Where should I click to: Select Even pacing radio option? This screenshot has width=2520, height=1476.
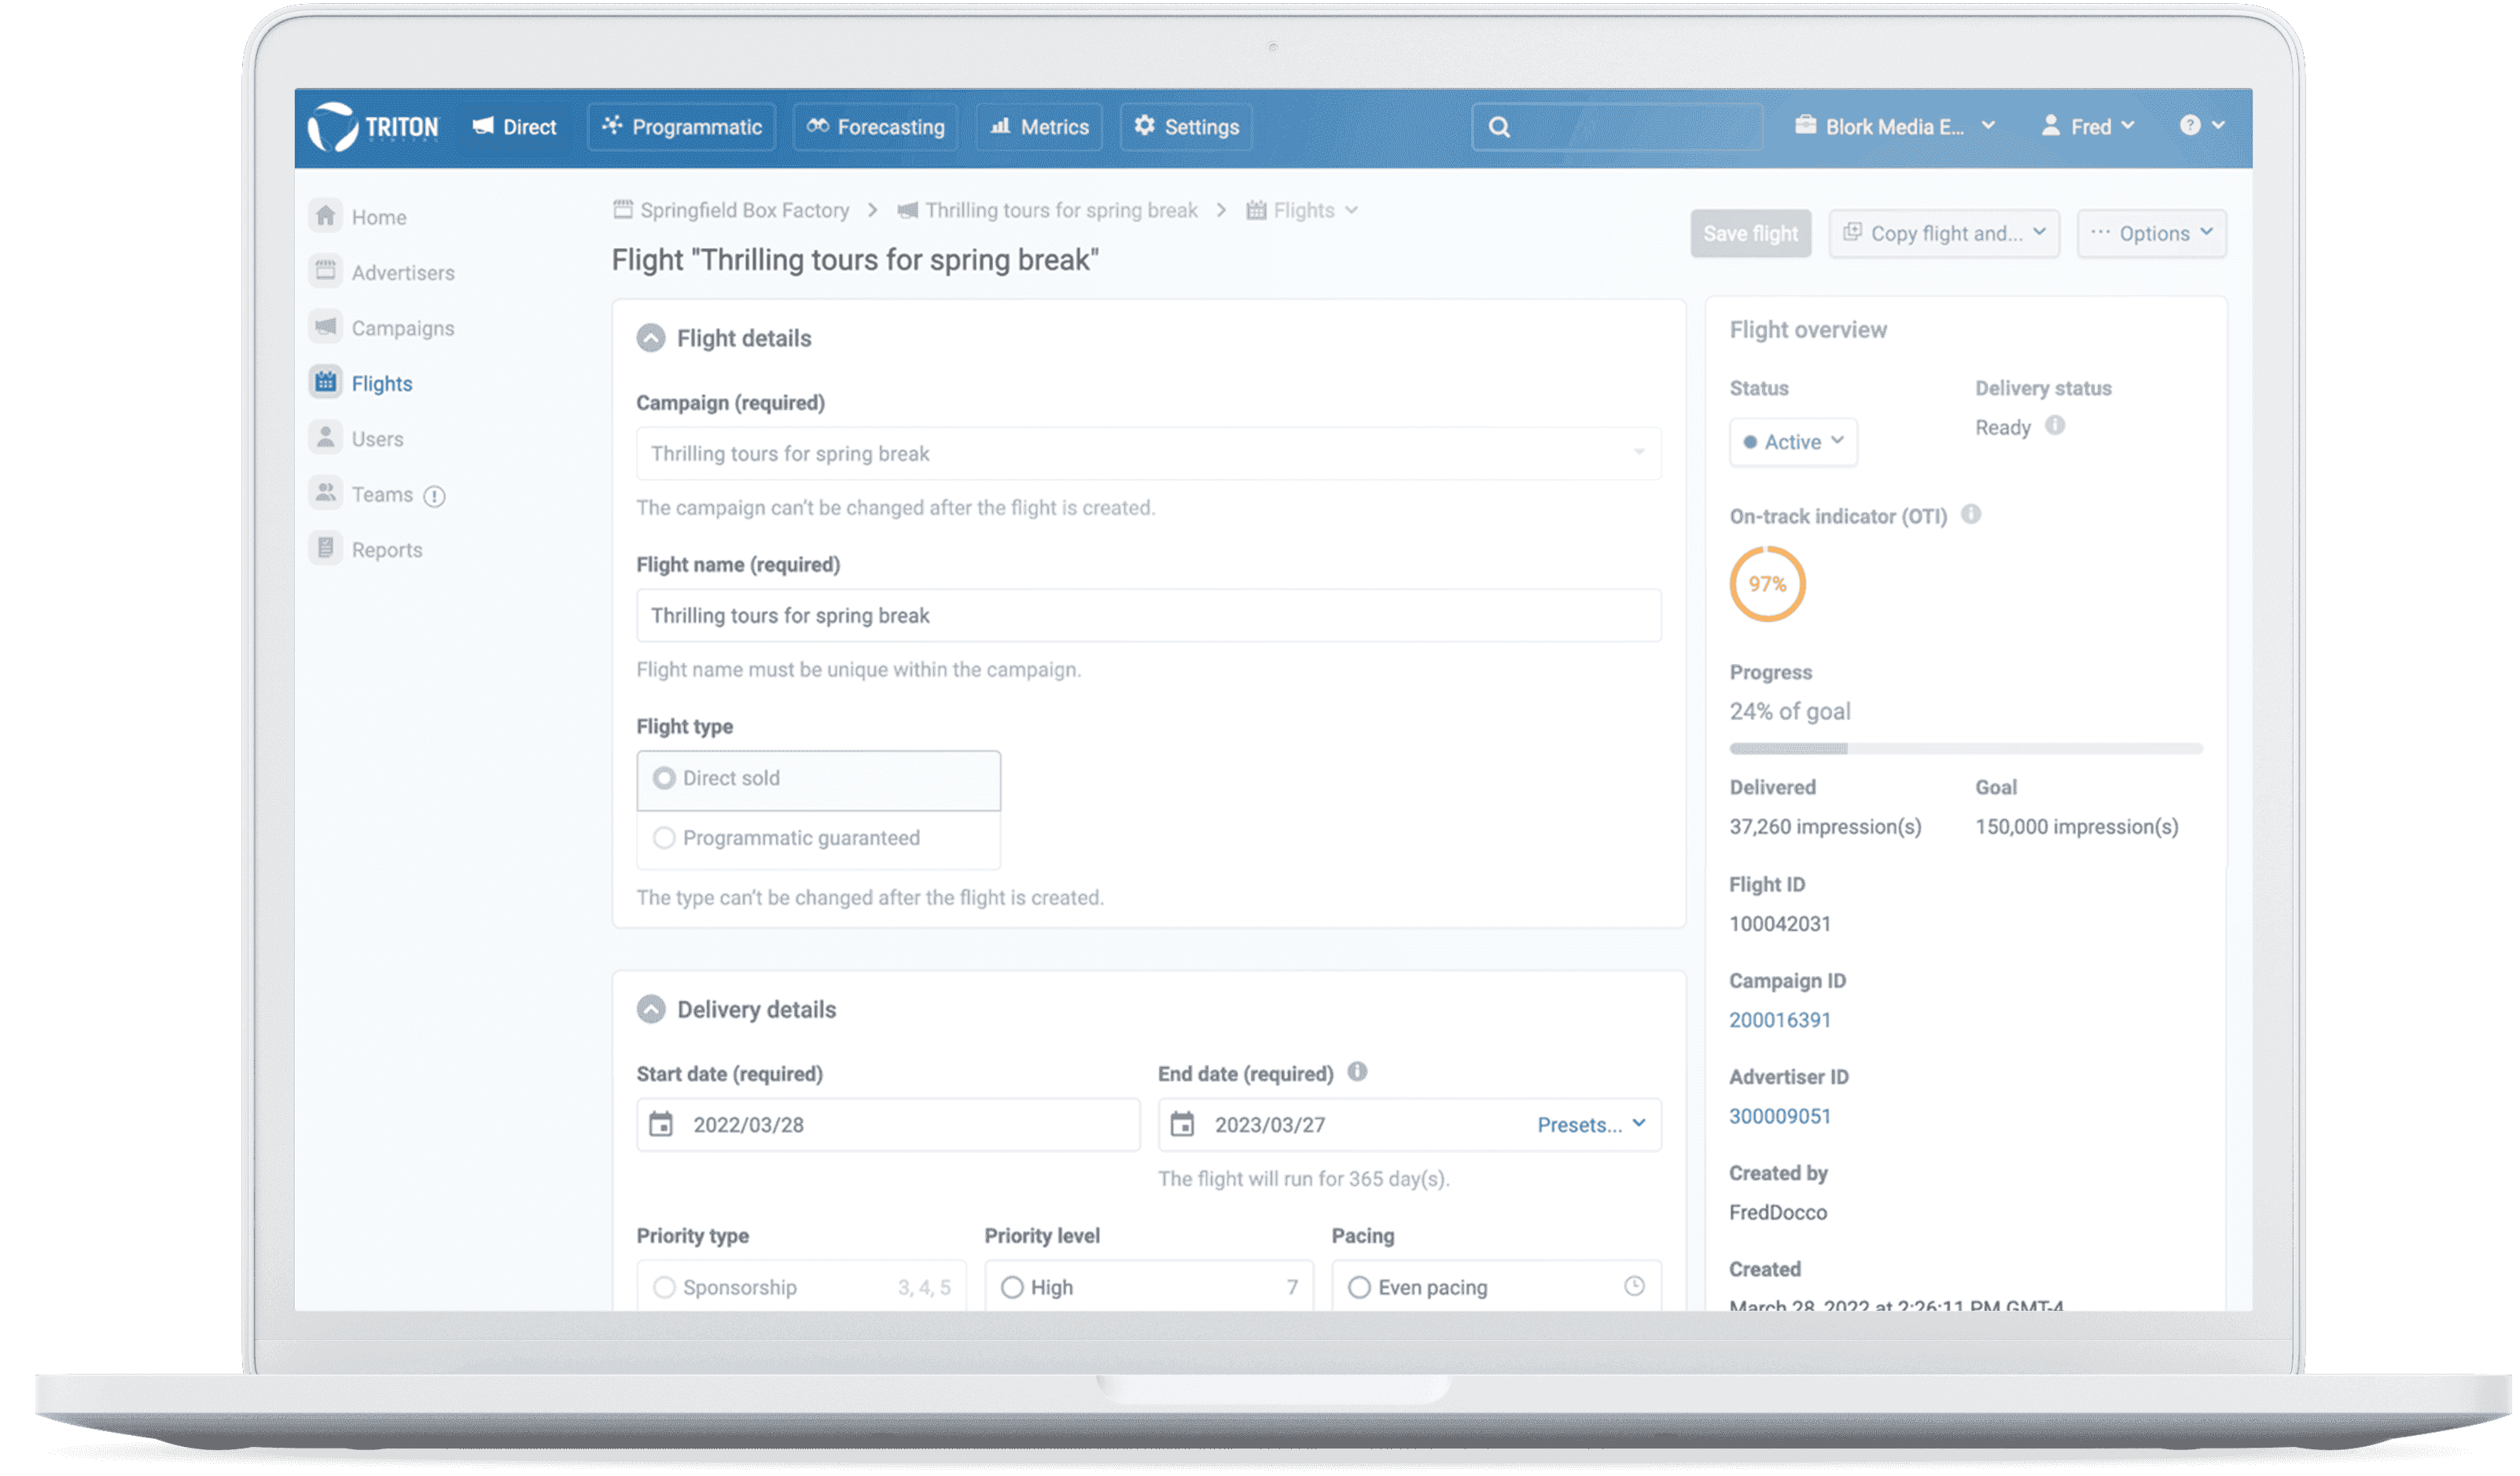point(1359,1287)
